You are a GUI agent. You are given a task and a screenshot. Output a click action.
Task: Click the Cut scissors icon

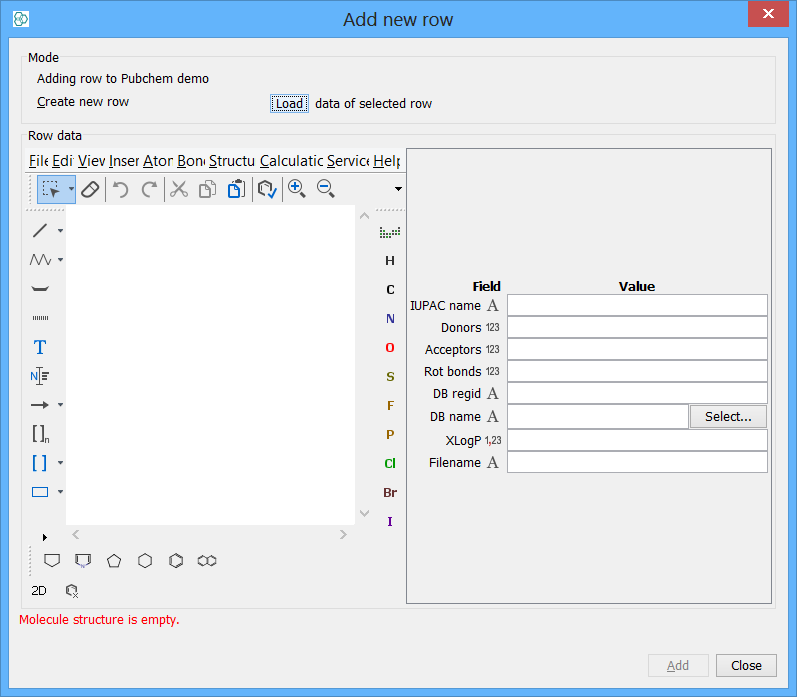179,189
